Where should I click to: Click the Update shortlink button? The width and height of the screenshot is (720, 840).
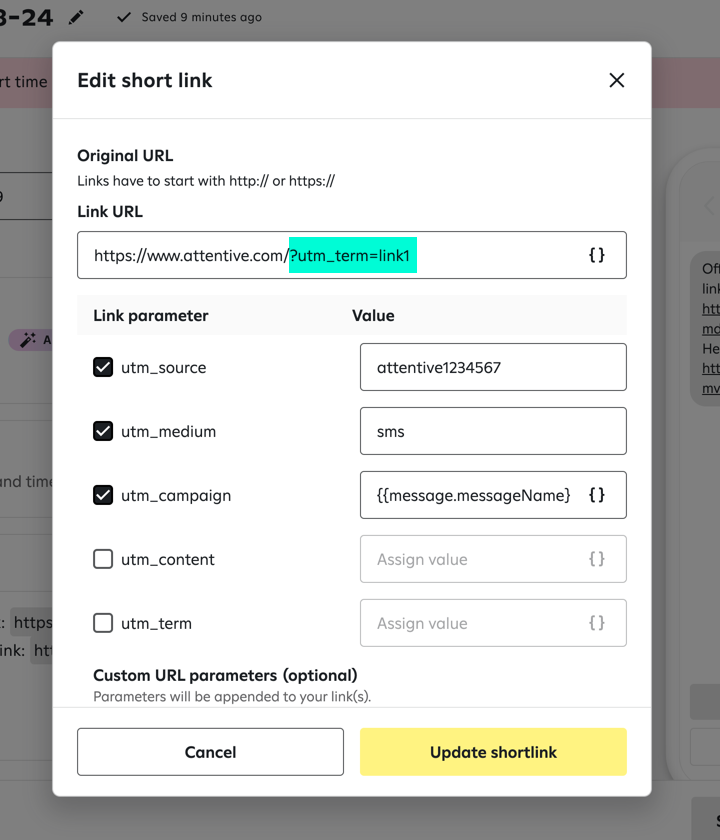(493, 751)
